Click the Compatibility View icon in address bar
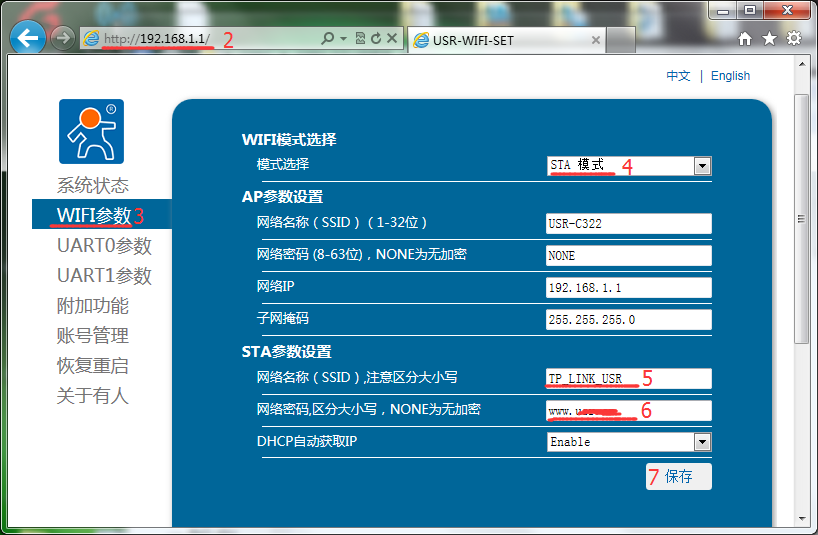This screenshot has height=535, width=818. 360,39
